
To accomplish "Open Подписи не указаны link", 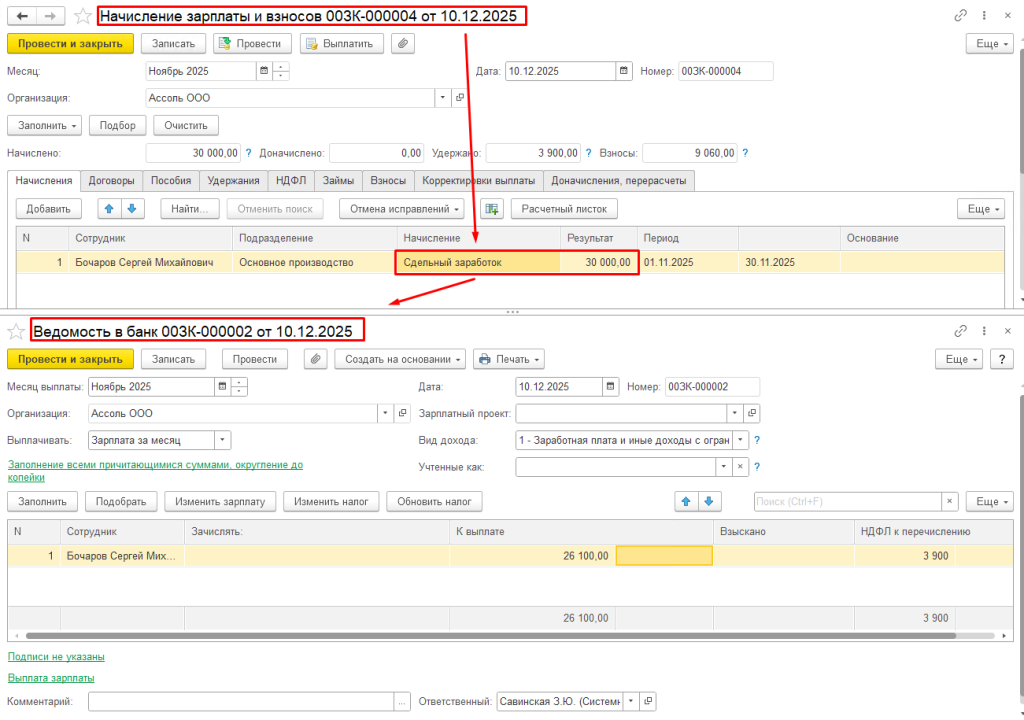I will 56,657.
